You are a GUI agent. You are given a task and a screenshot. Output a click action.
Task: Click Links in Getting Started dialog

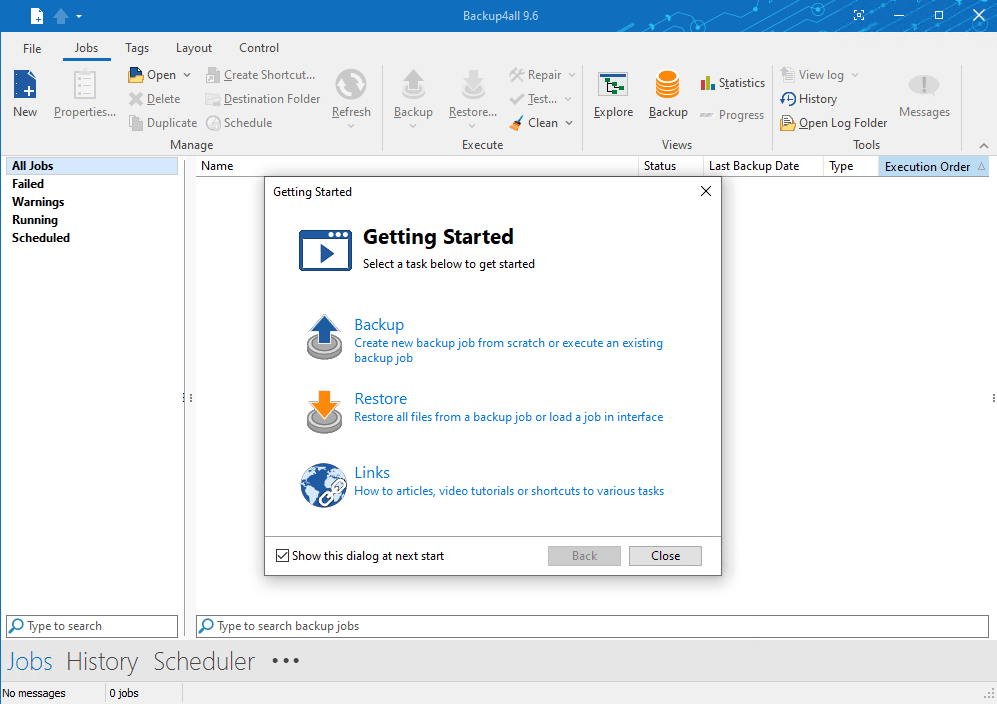click(x=372, y=473)
